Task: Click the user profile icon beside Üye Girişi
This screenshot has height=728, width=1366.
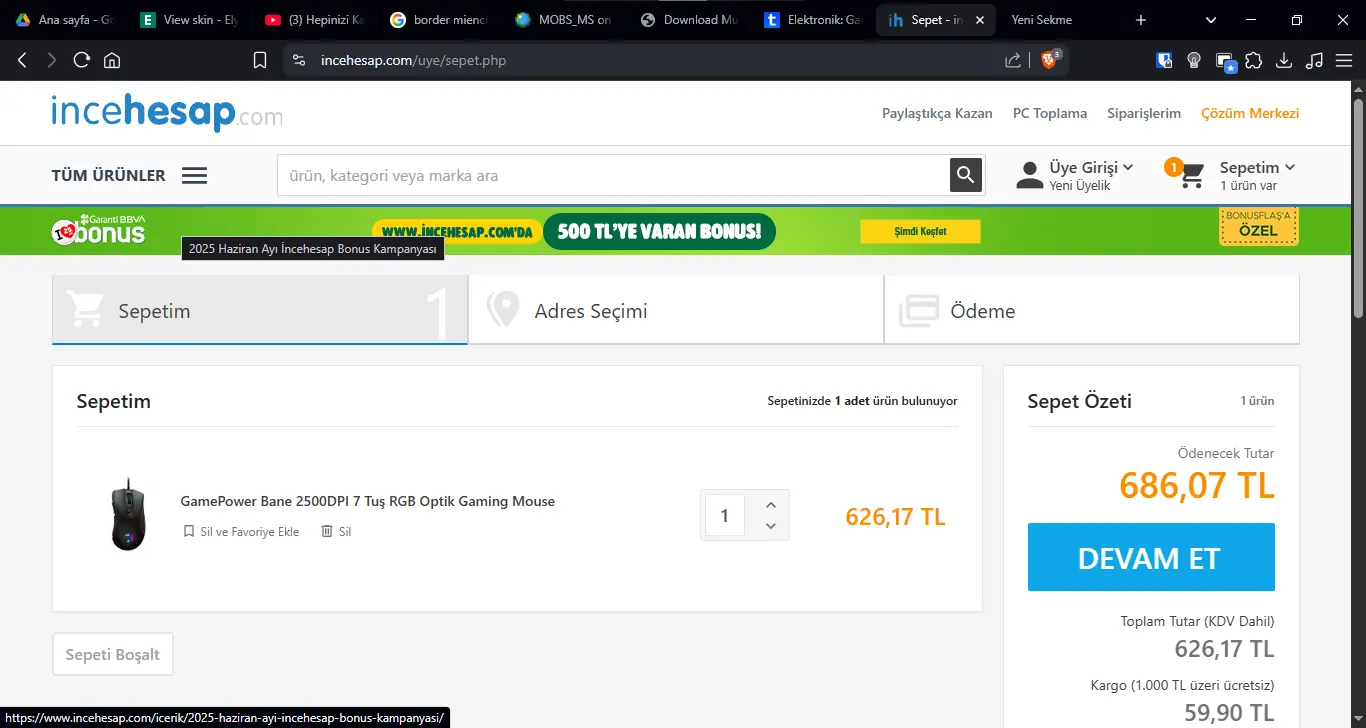Action: pyautogui.click(x=1029, y=175)
